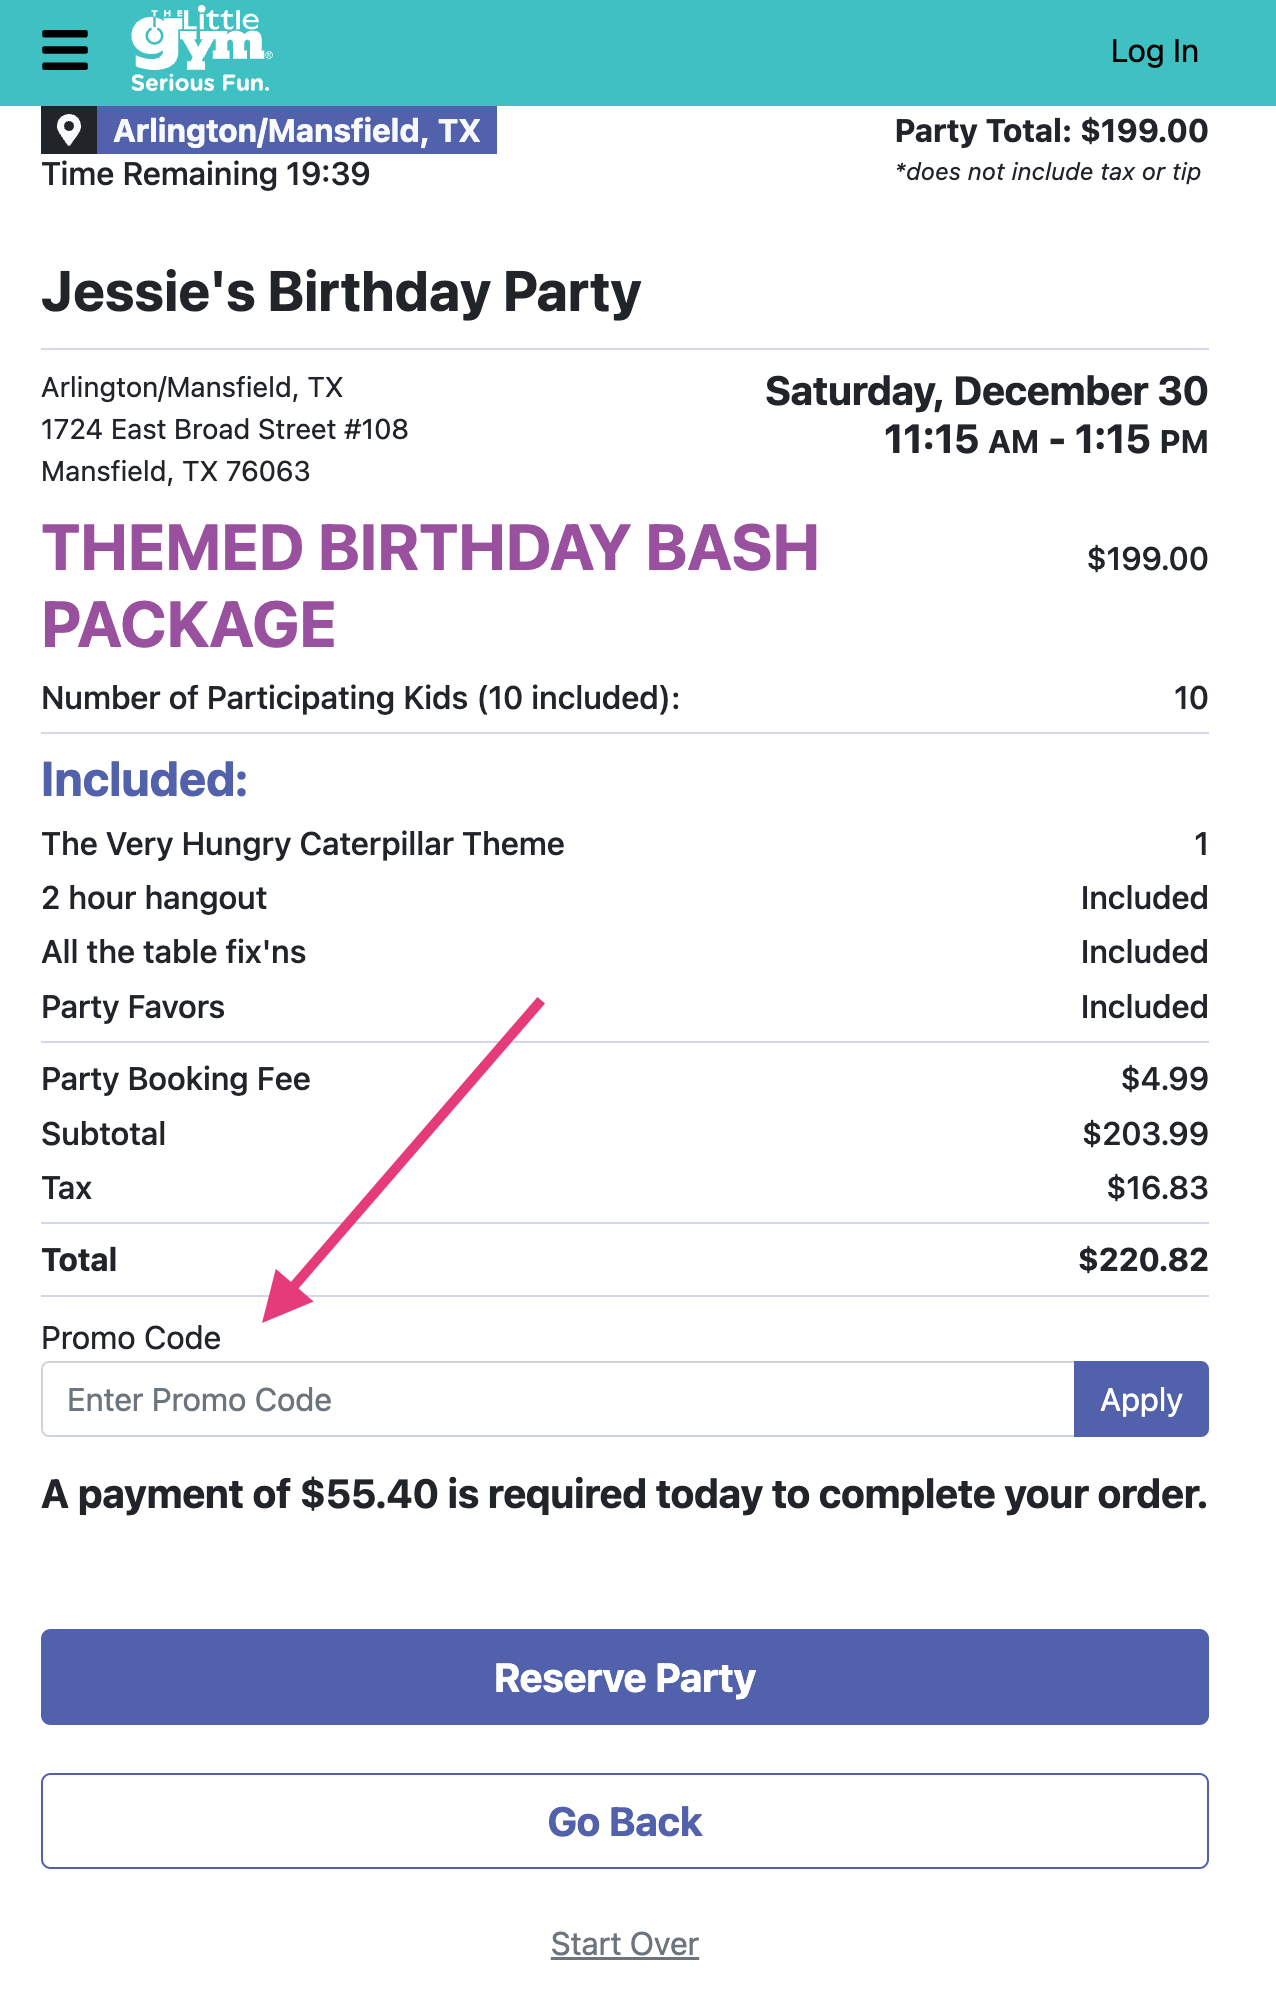Select the Time Remaining countdown
The width and height of the screenshot is (1276, 2008).
pyautogui.click(x=205, y=174)
